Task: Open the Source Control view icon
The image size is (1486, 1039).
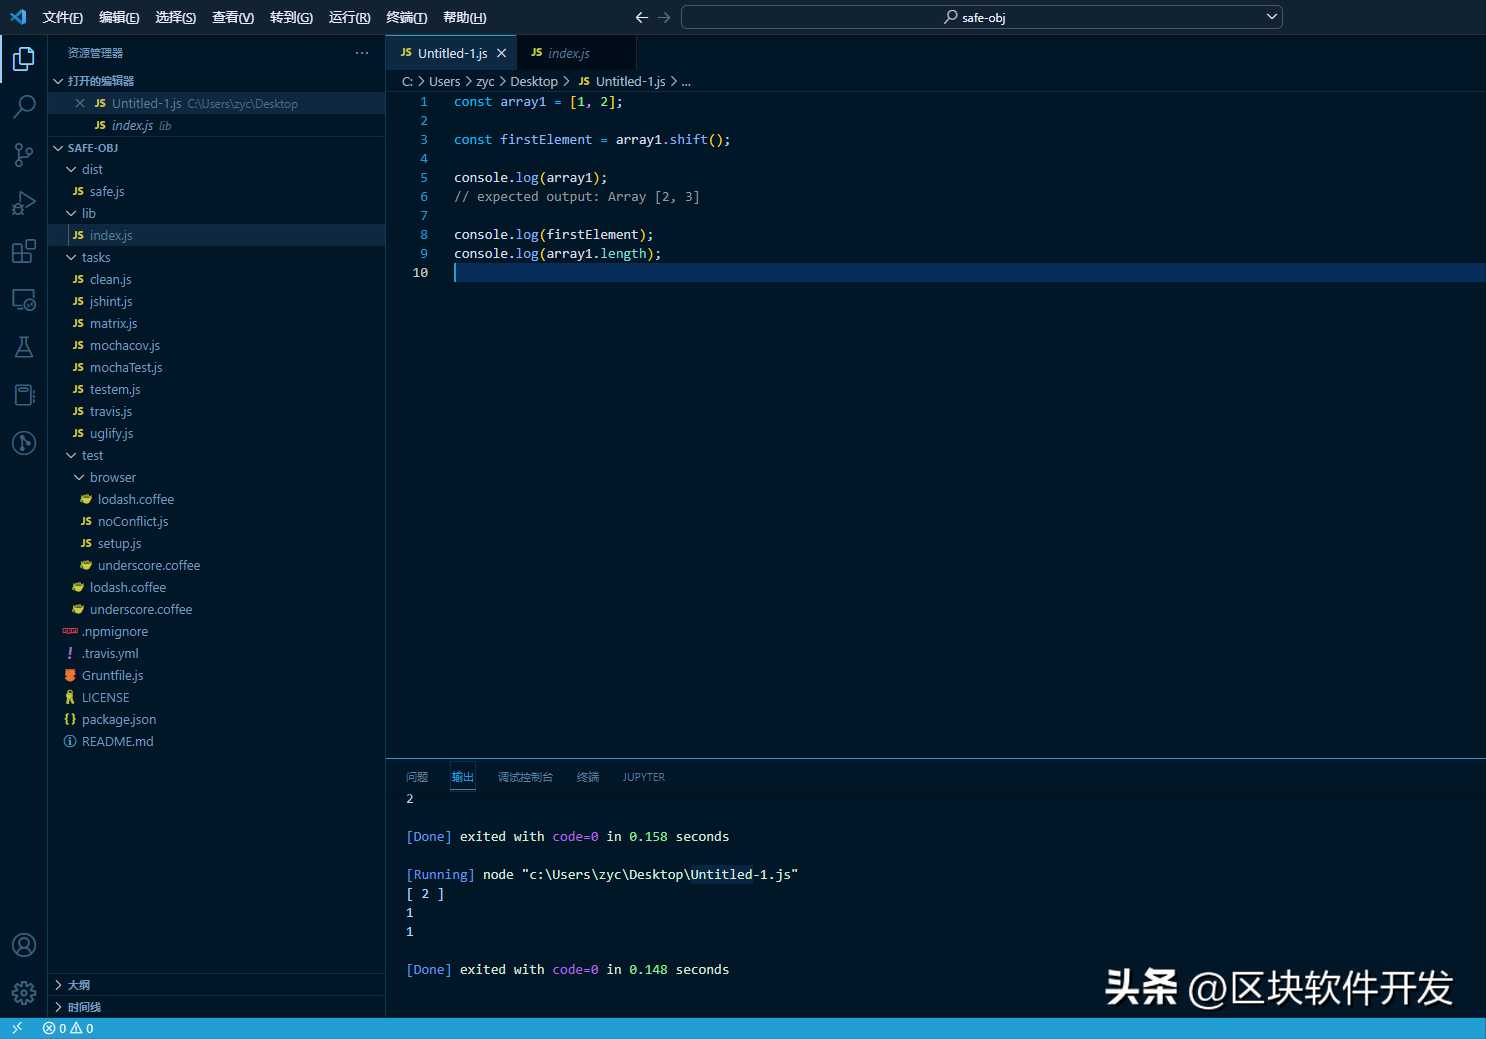Action: pyautogui.click(x=24, y=155)
